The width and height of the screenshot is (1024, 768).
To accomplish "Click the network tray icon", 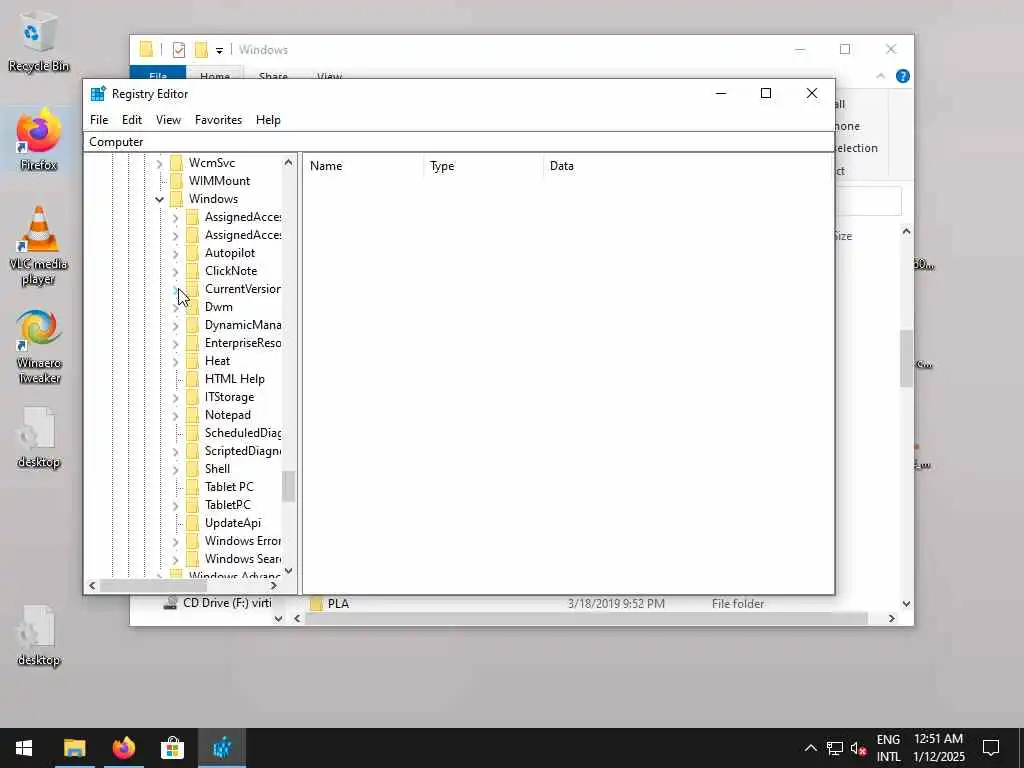I will [x=835, y=748].
